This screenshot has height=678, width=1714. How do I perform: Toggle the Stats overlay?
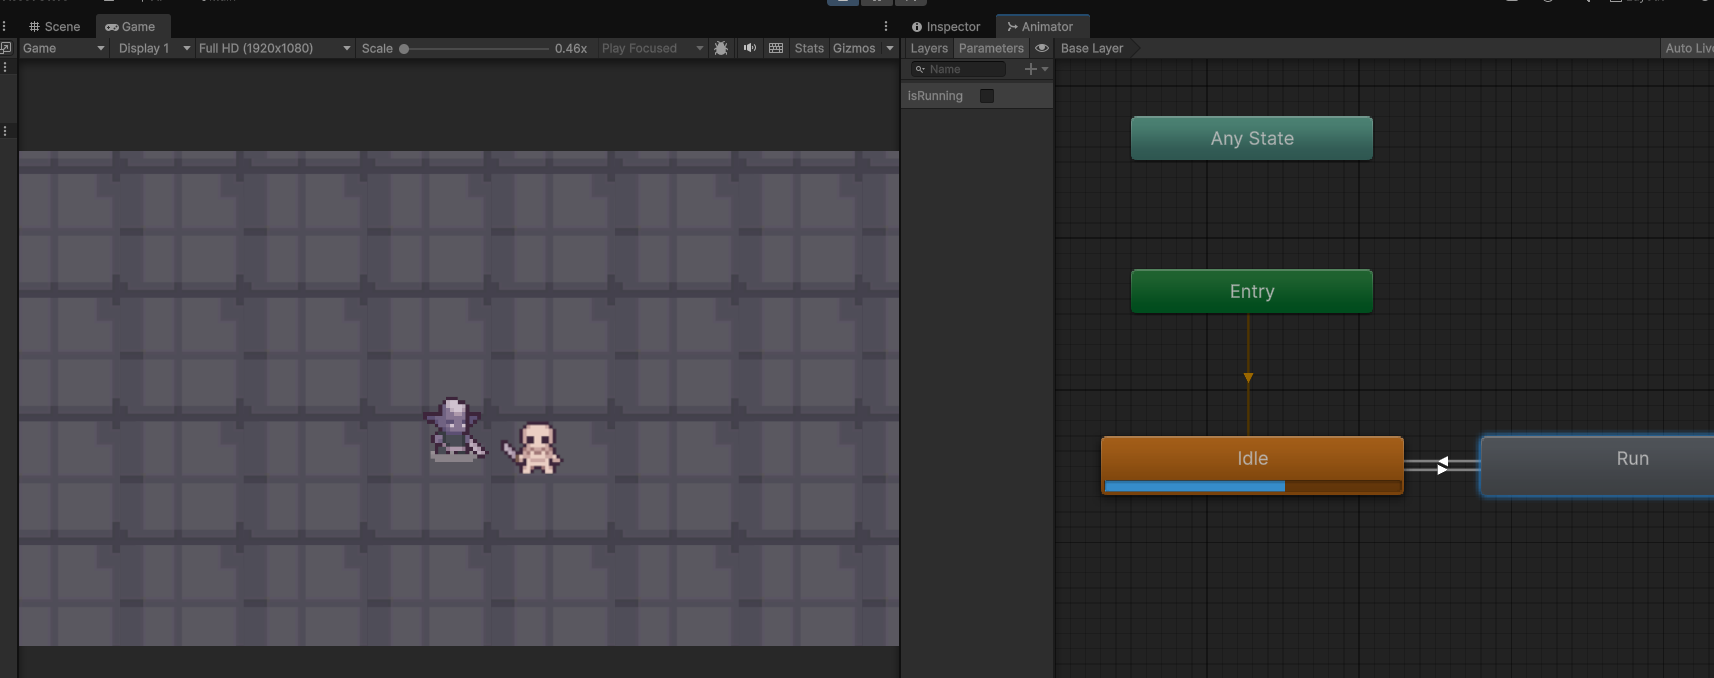809,48
